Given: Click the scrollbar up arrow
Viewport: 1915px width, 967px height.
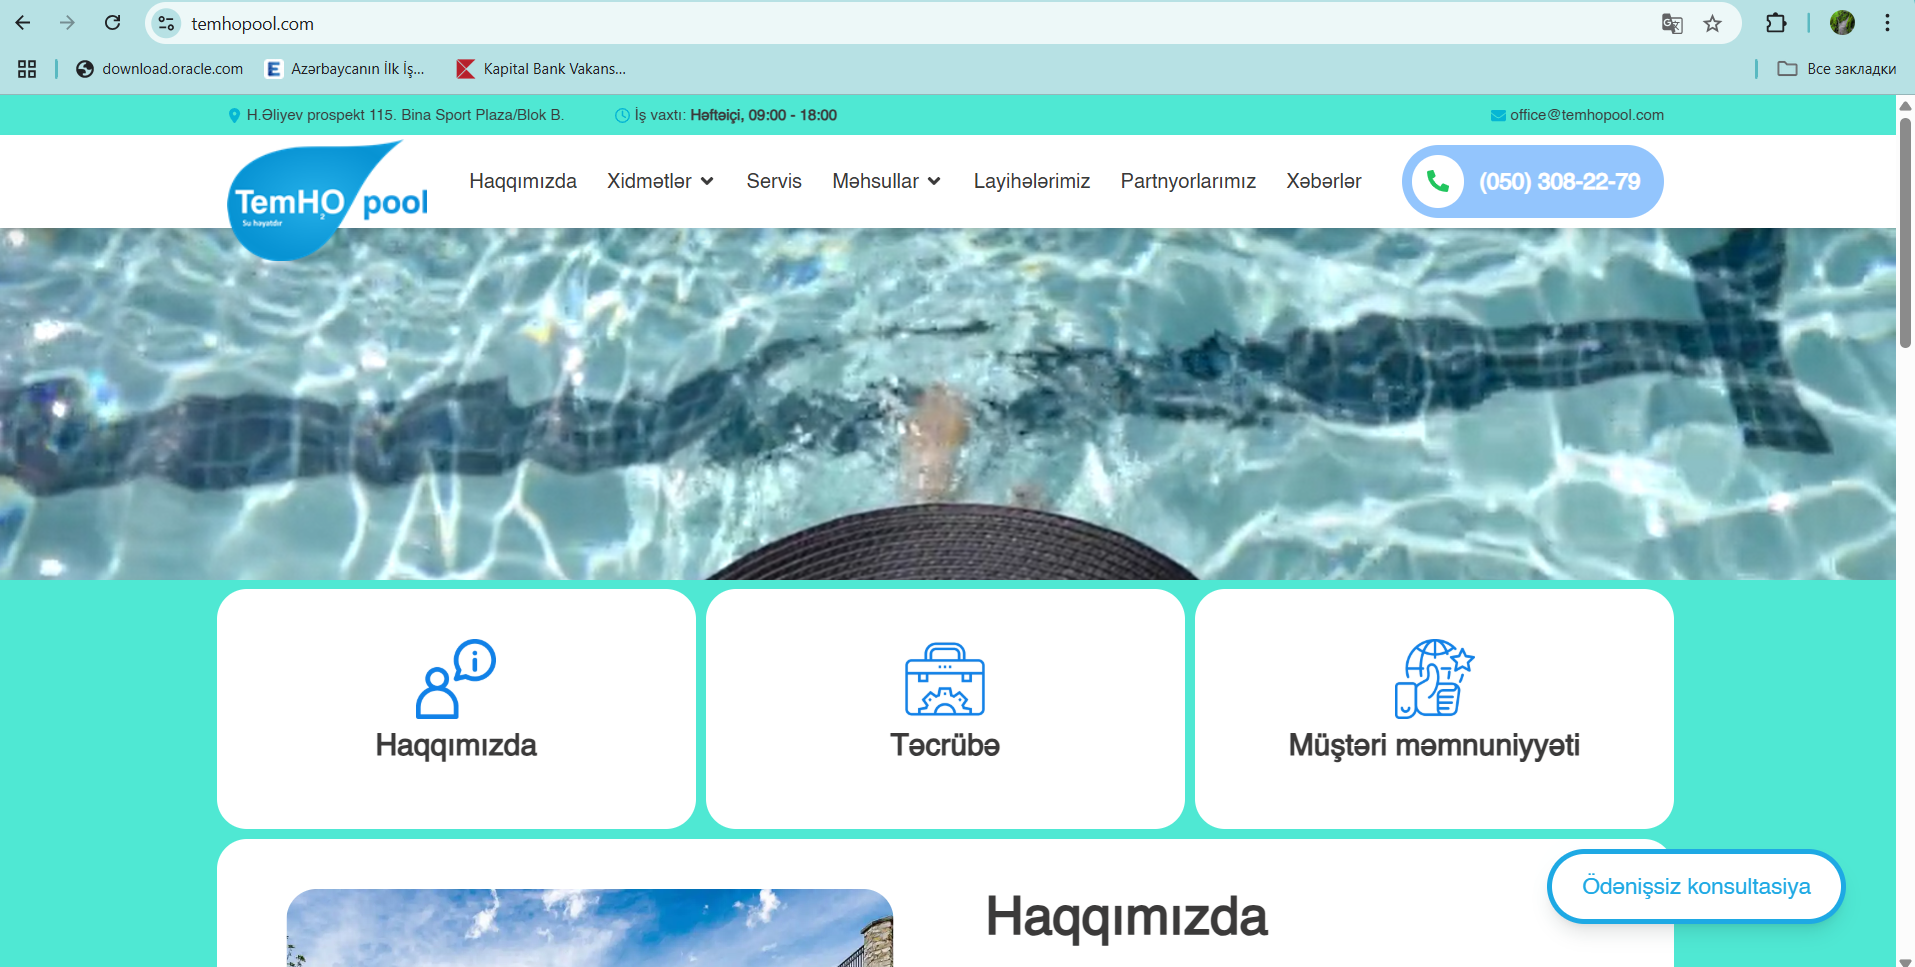Looking at the screenshot, I should (1905, 105).
